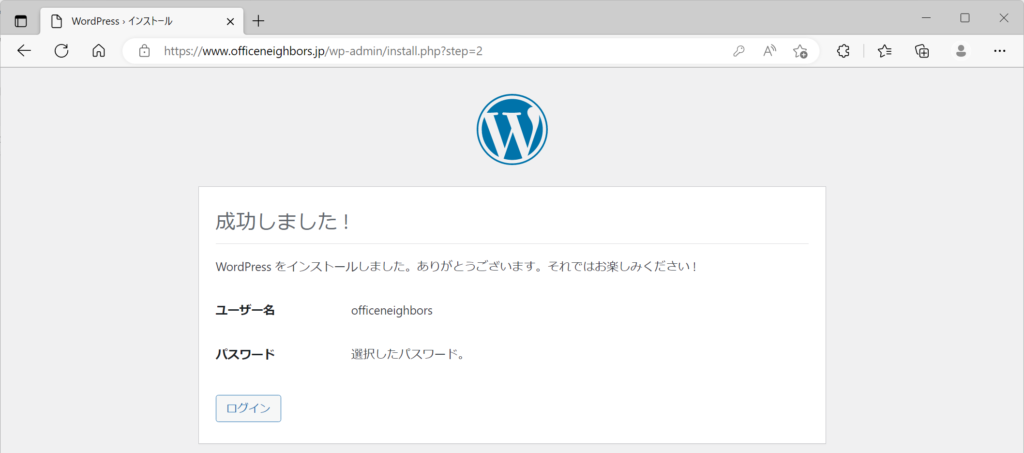Open the Extensions menu
Viewport: 1024px width, 453px height.
point(843,51)
